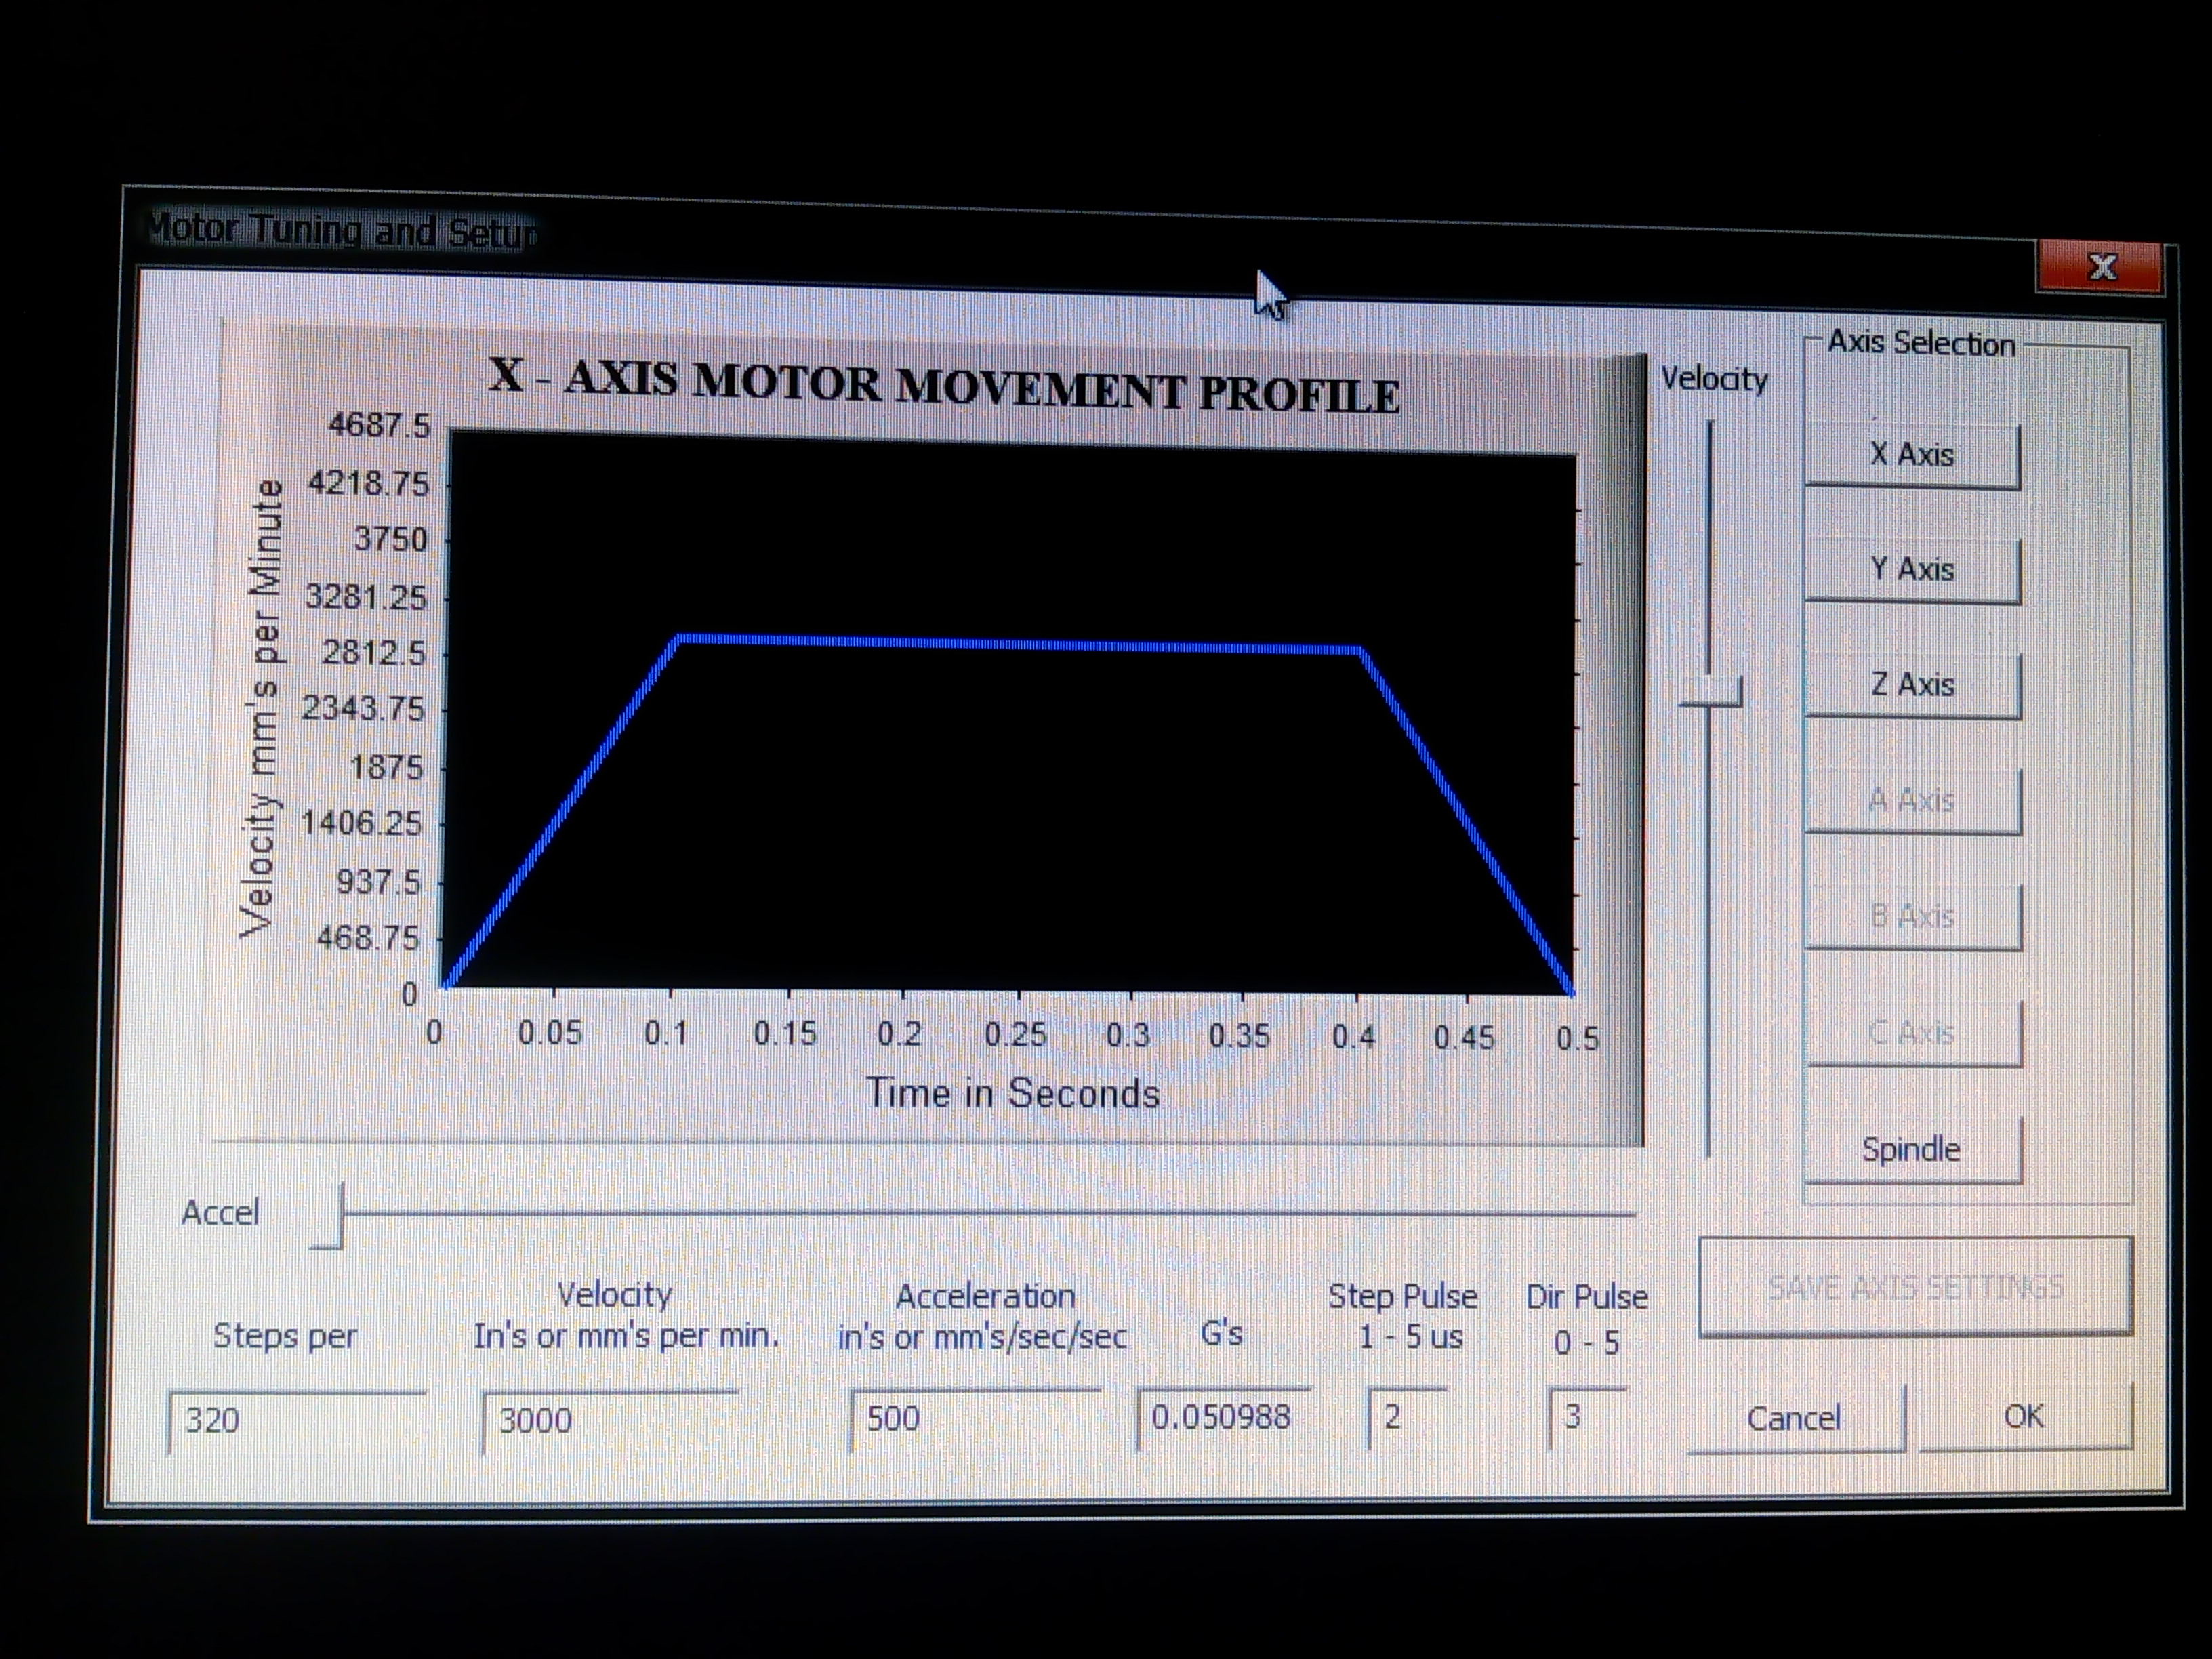Image resolution: width=2212 pixels, height=1659 pixels.
Task: Switch to Z Axis tuning
Action: tap(1912, 686)
